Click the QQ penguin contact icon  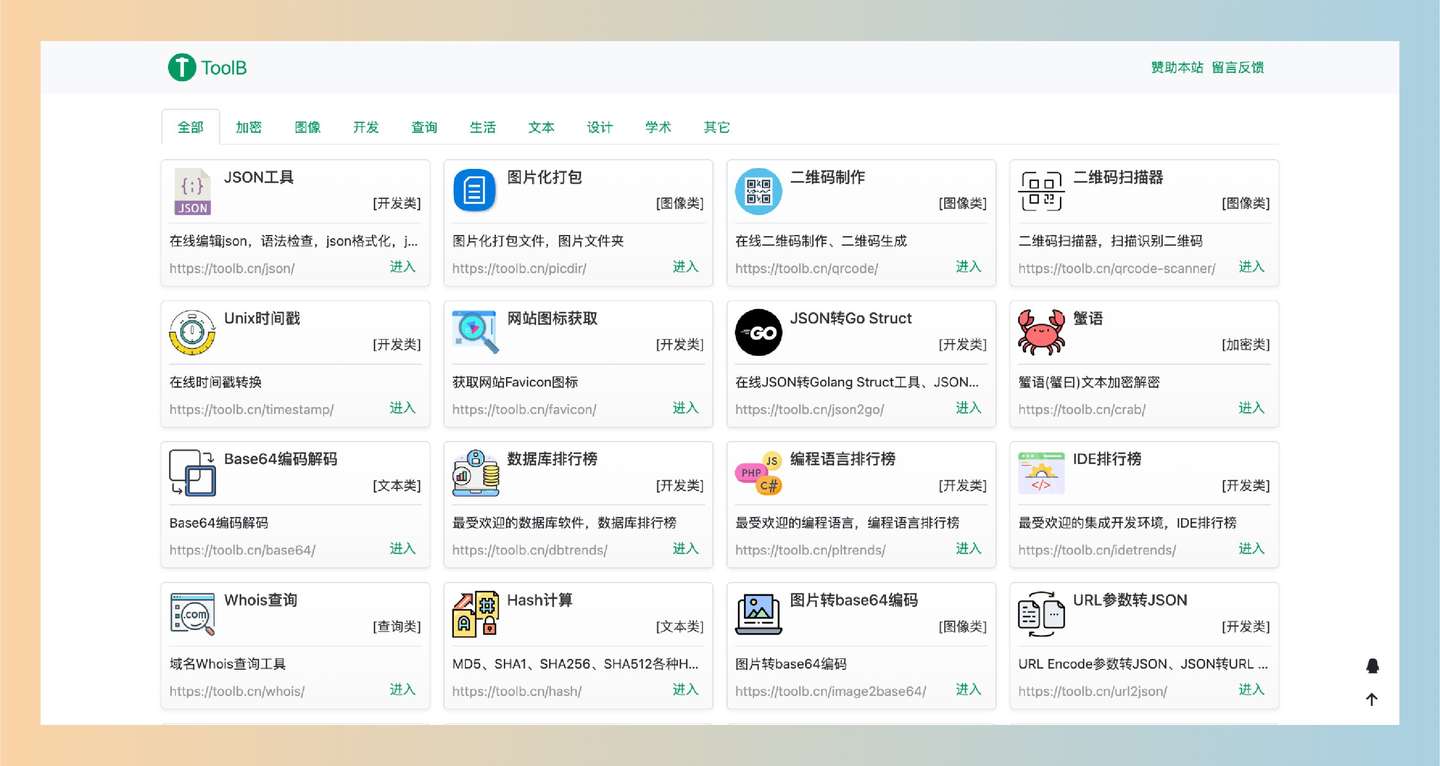(1372, 666)
